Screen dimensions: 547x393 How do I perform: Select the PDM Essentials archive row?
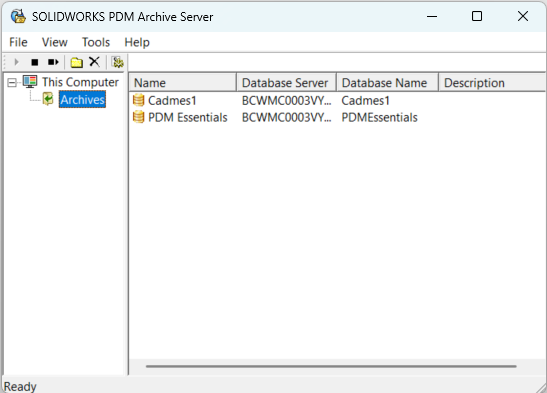[x=337, y=117]
